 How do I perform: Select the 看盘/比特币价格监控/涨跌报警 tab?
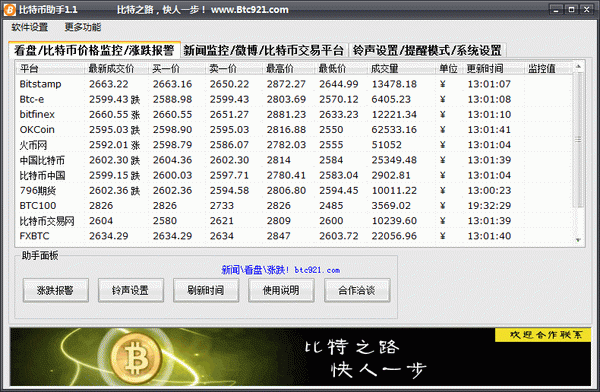click(94, 50)
